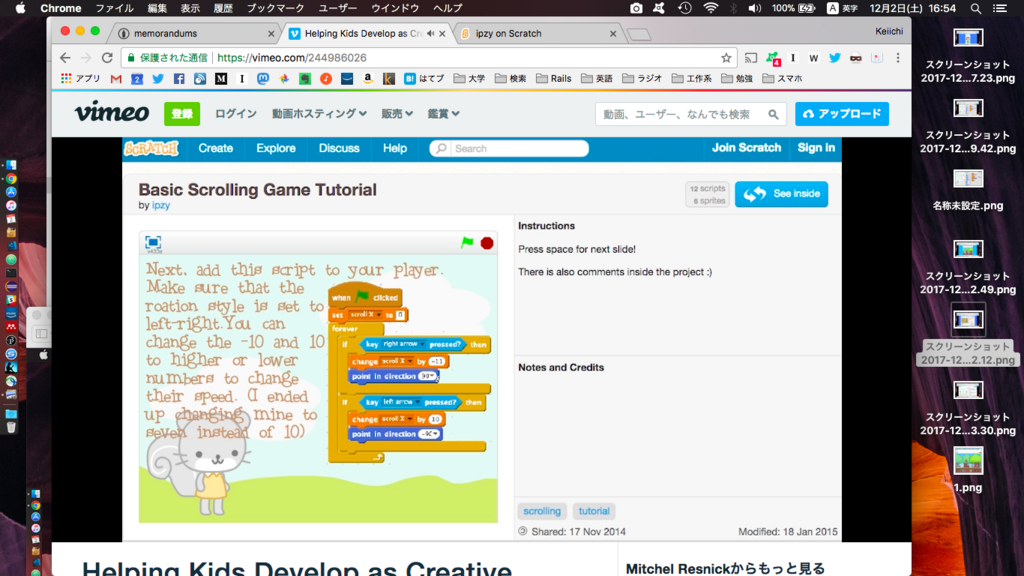Click the squirrel Scratch project stage
The height and width of the screenshot is (576, 1024).
318,389
